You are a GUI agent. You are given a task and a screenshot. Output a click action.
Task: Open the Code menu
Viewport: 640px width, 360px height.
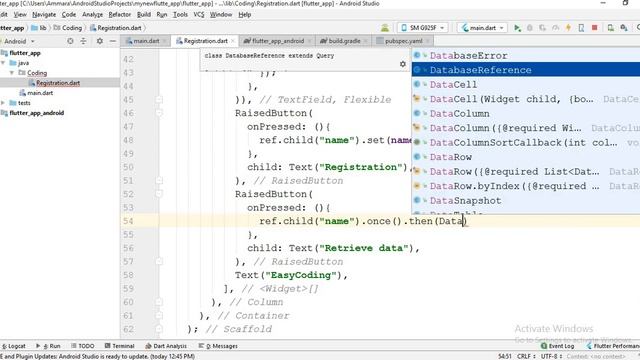click(69, 15)
